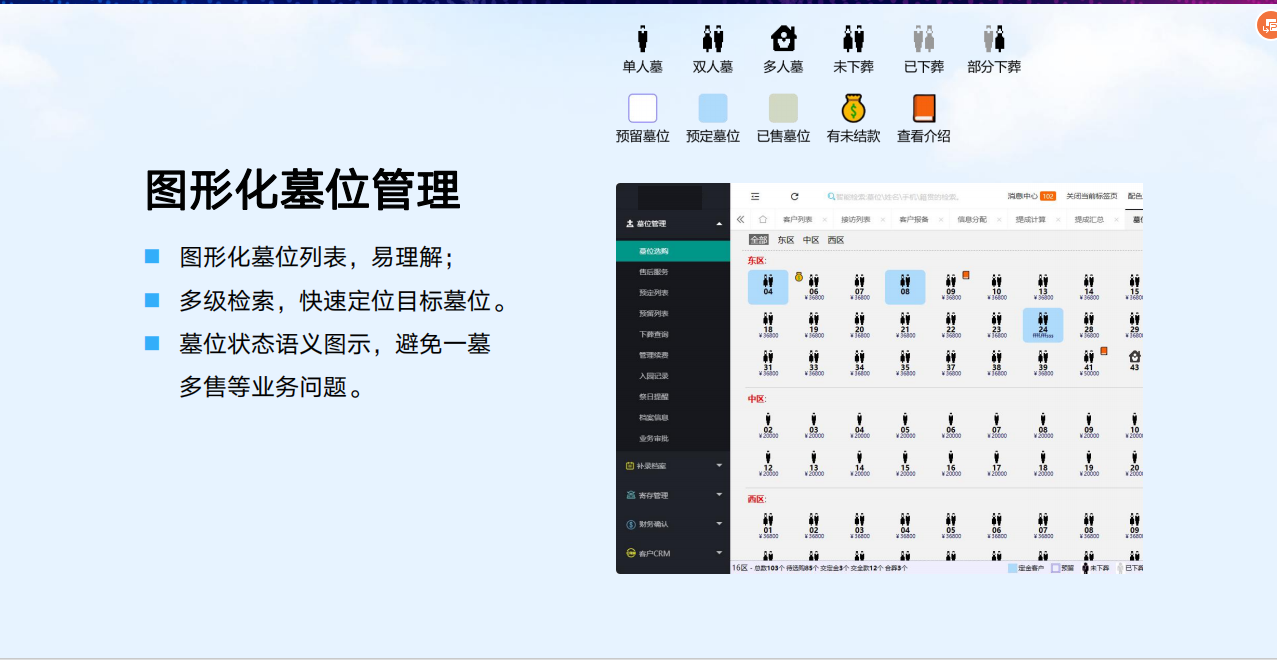The image size is (1277, 660).
Task: Switch to the 客户列表 tab
Action: click(798, 220)
